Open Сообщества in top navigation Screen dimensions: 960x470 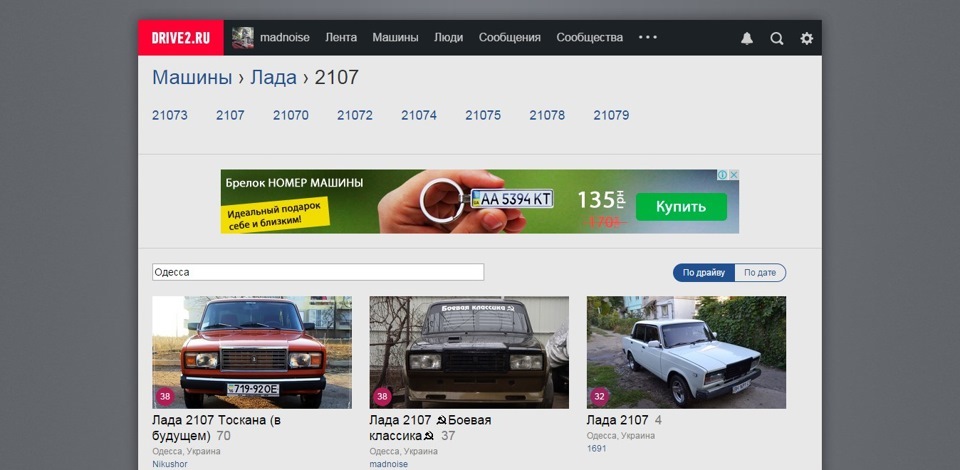pyautogui.click(x=590, y=37)
